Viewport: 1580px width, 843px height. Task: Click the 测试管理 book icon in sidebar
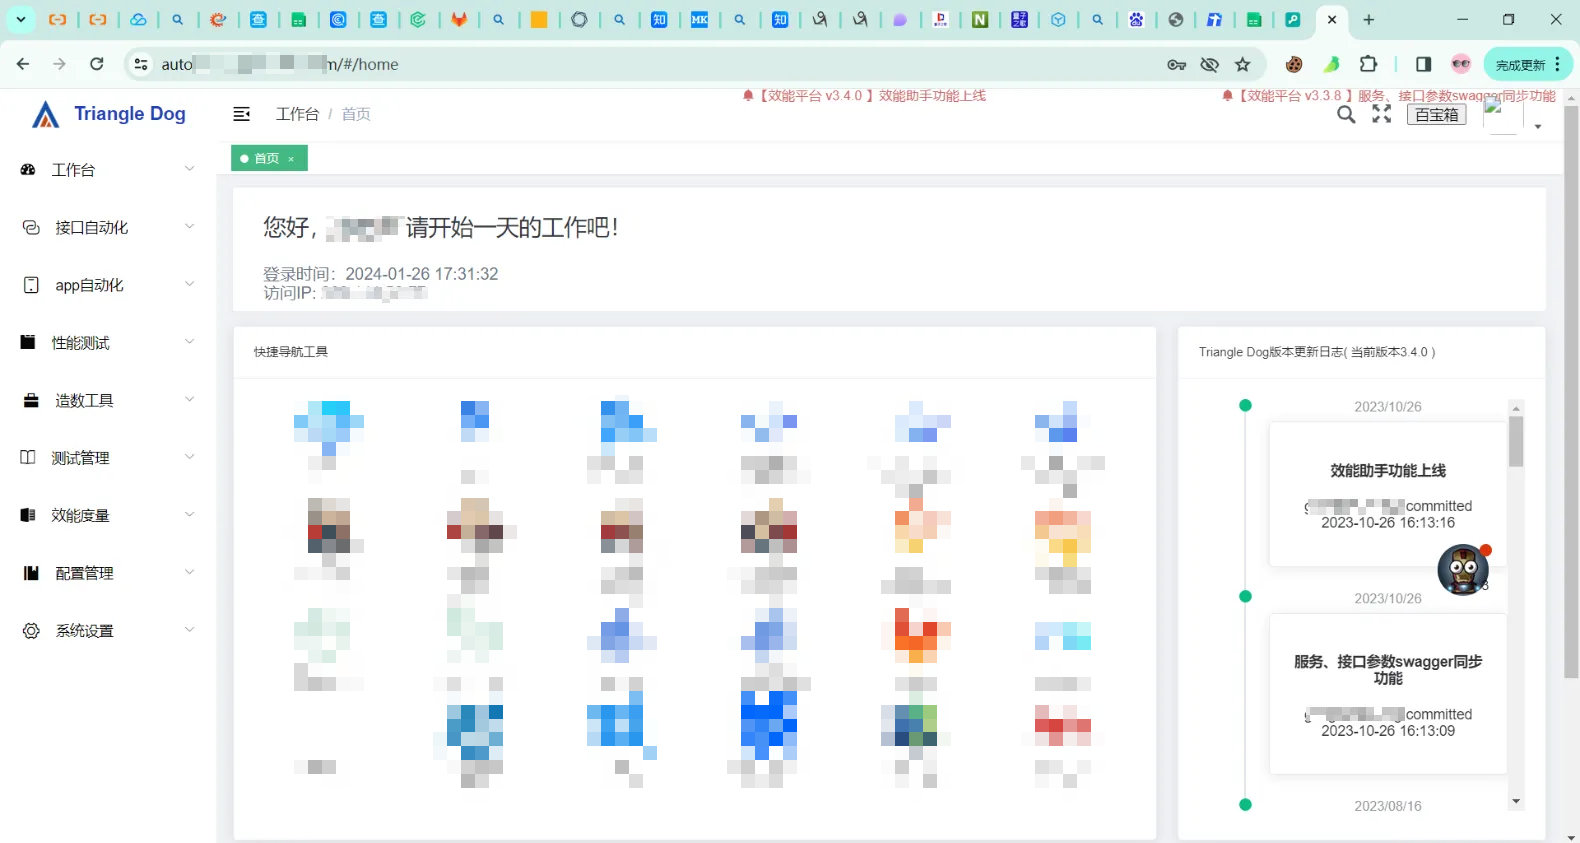(28, 458)
